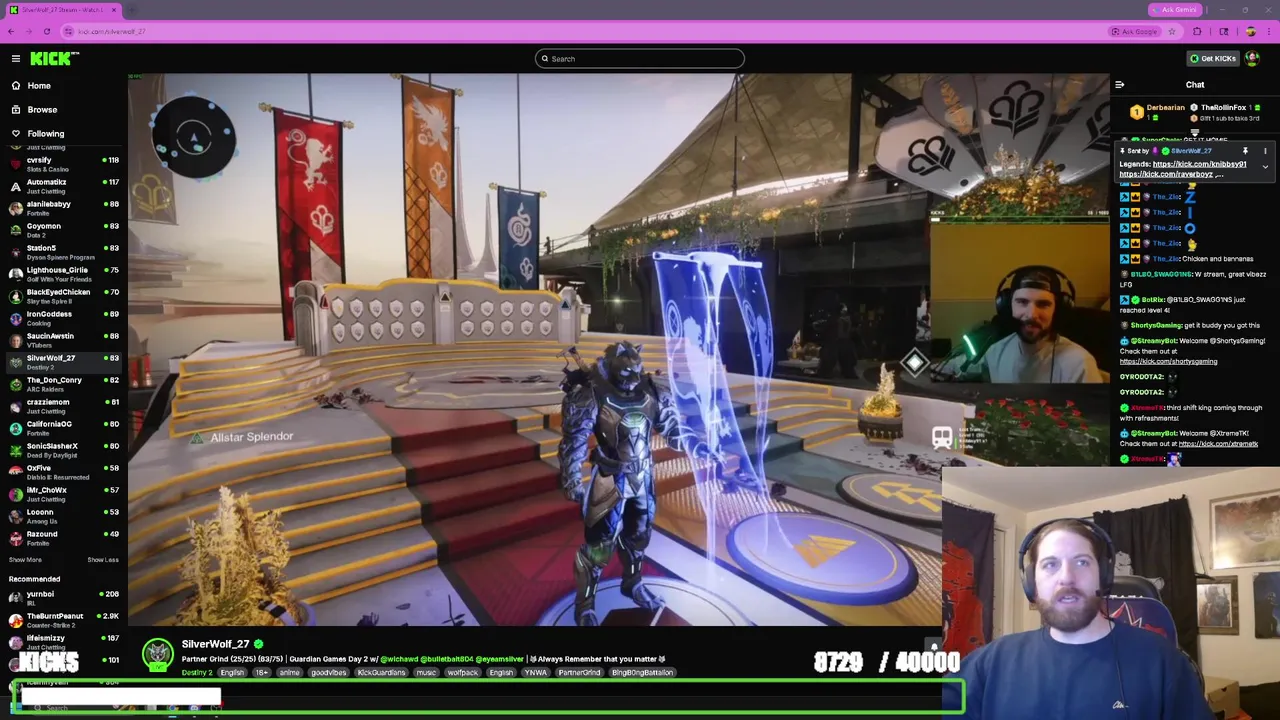Open alaniiebabyy channel in sidebar
This screenshot has width=1280, height=720.
click(x=62, y=208)
